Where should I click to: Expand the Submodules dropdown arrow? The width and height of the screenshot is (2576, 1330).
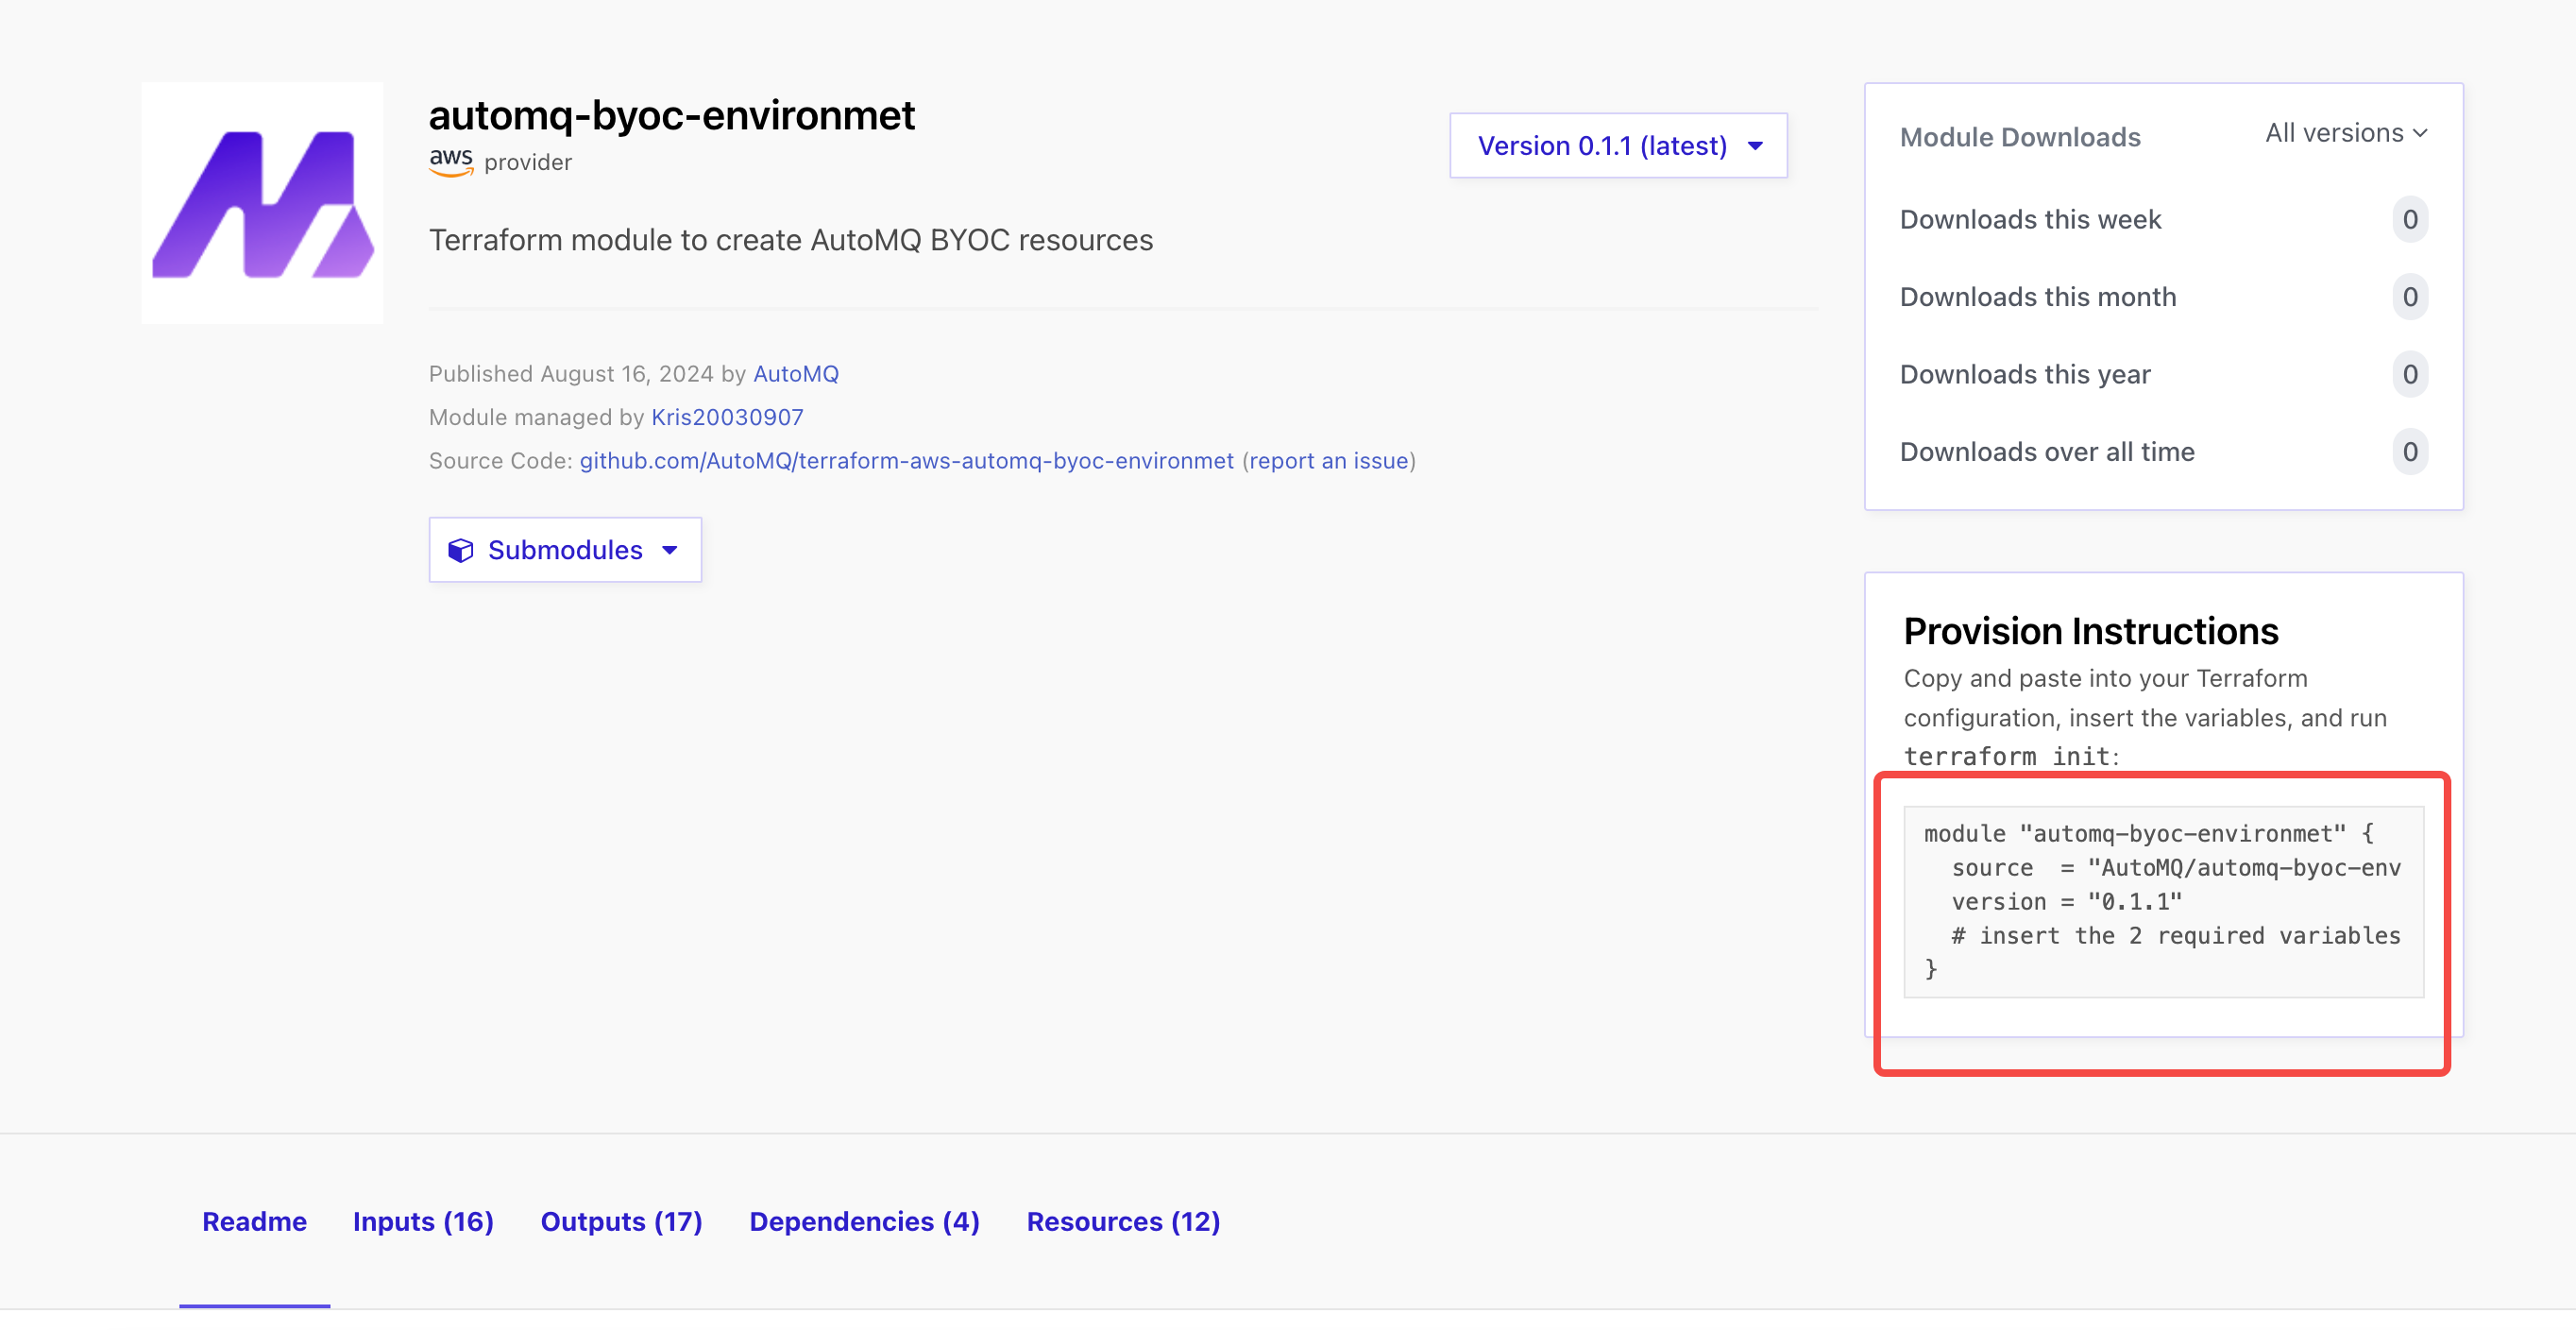[670, 550]
